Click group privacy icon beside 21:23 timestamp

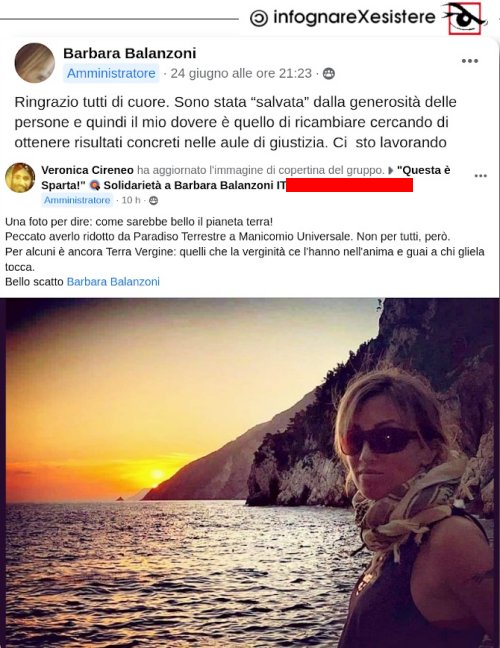[x=329, y=74]
